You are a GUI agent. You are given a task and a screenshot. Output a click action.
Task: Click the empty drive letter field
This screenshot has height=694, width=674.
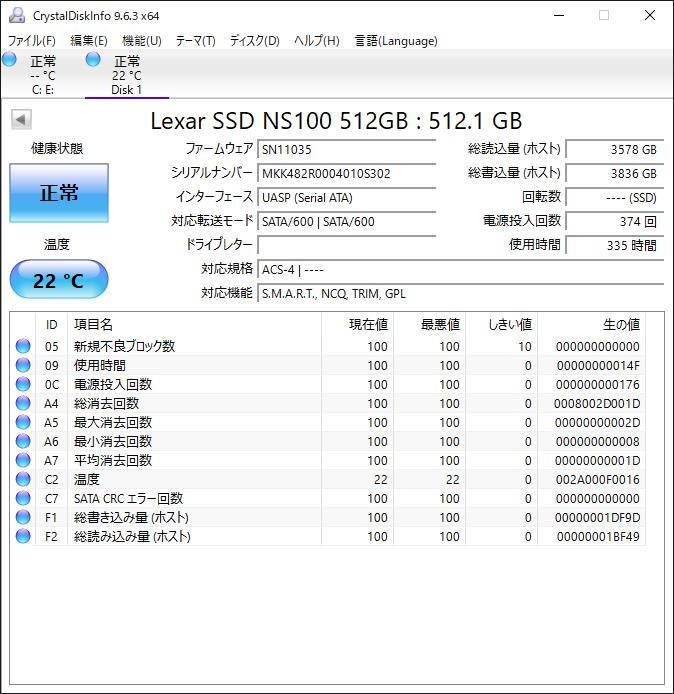[347, 245]
